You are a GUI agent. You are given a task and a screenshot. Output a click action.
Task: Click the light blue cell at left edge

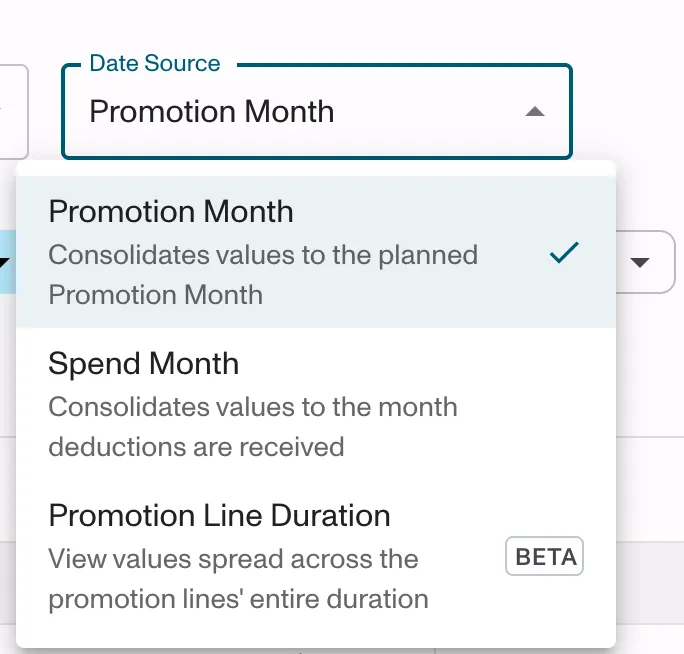click(8, 262)
